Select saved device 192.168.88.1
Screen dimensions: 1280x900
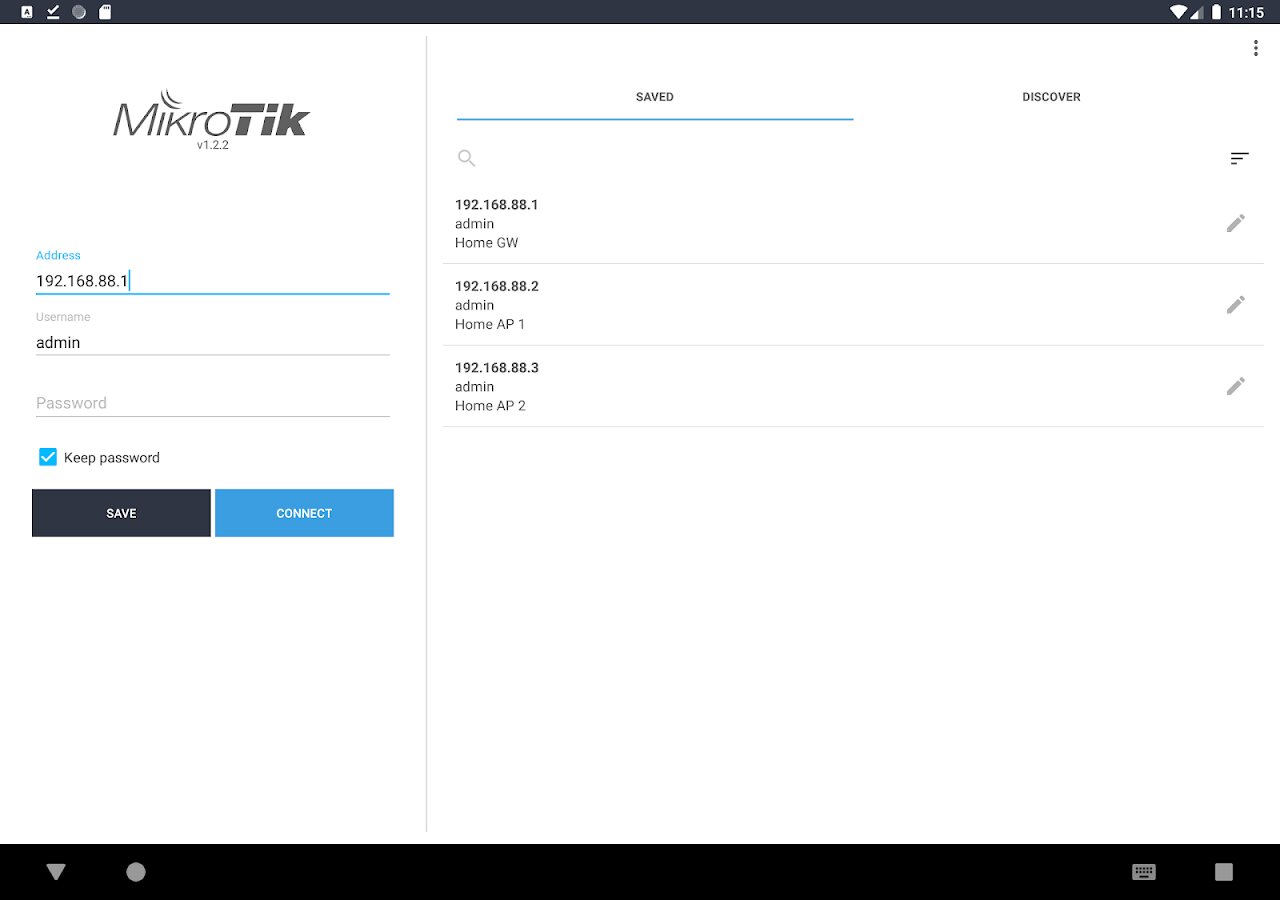[853, 223]
